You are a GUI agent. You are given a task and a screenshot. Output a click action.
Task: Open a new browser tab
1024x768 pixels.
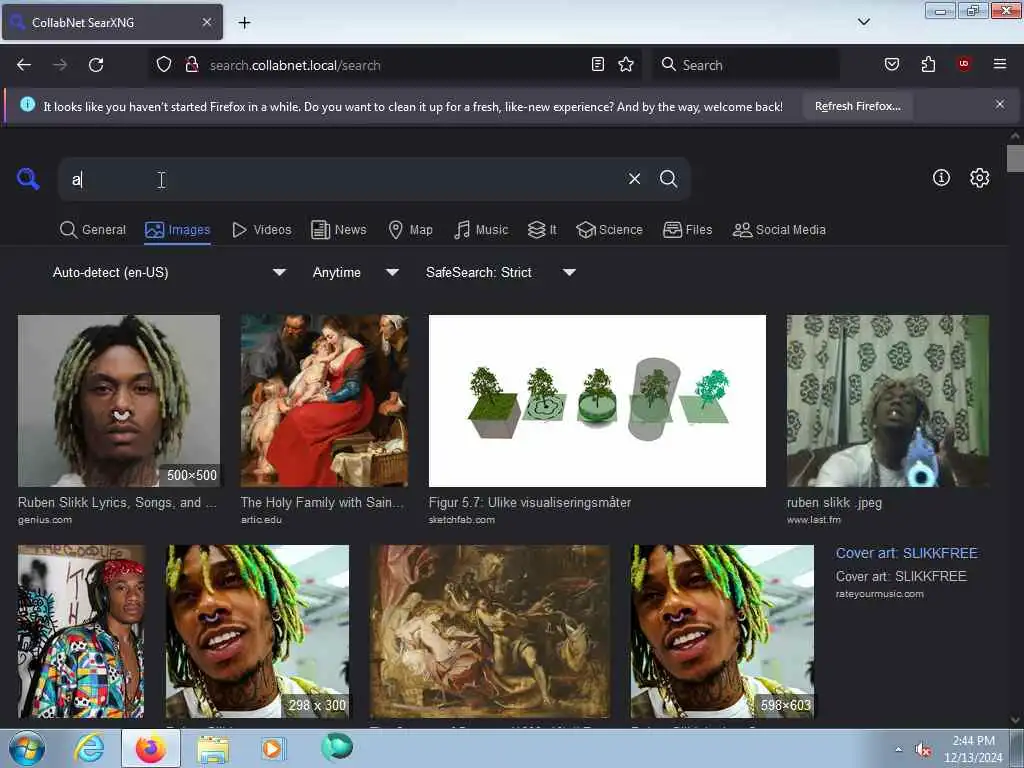[244, 22]
